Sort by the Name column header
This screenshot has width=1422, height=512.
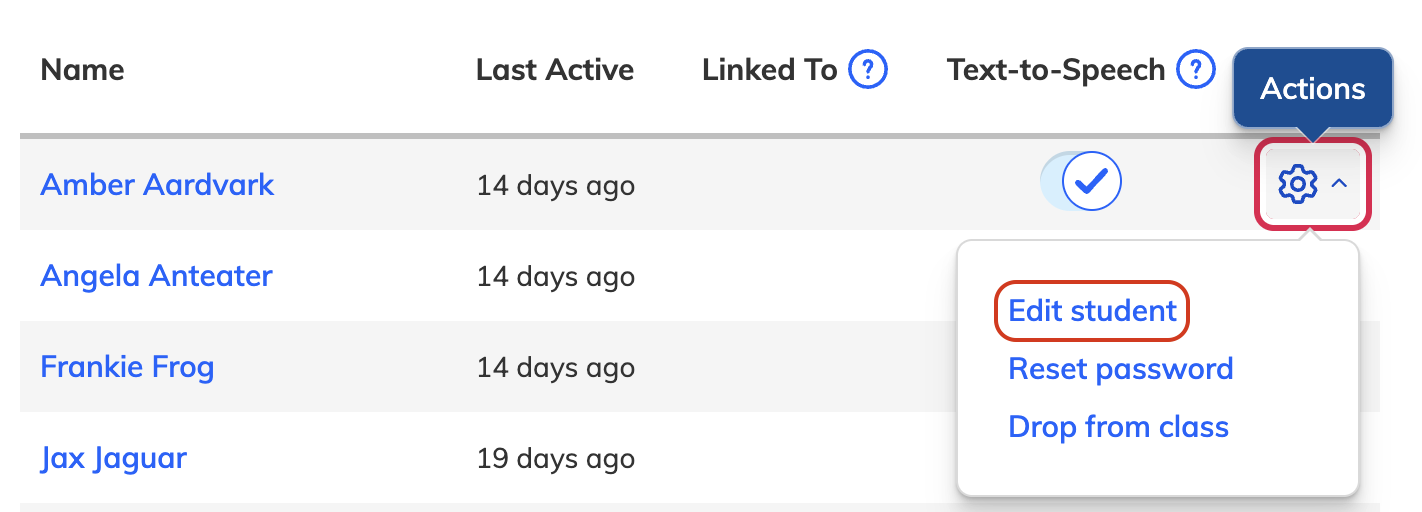click(x=82, y=70)
